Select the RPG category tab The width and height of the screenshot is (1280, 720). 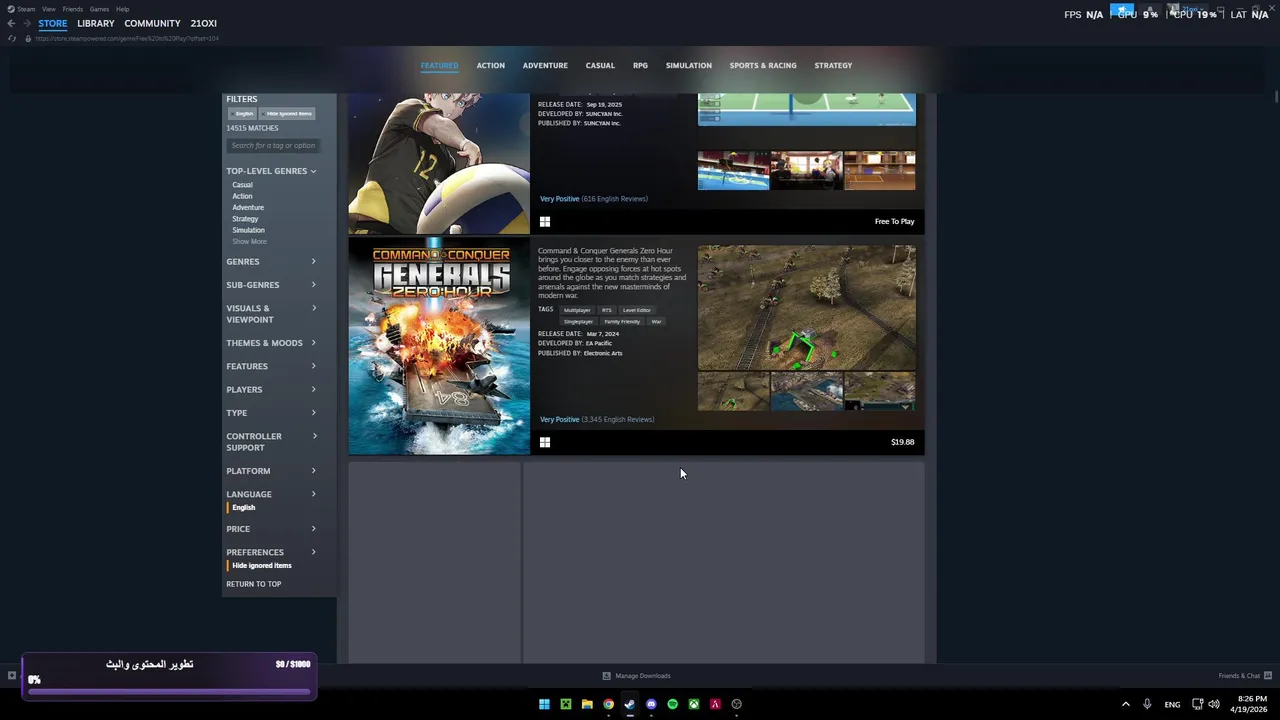[x=640, y=65]
